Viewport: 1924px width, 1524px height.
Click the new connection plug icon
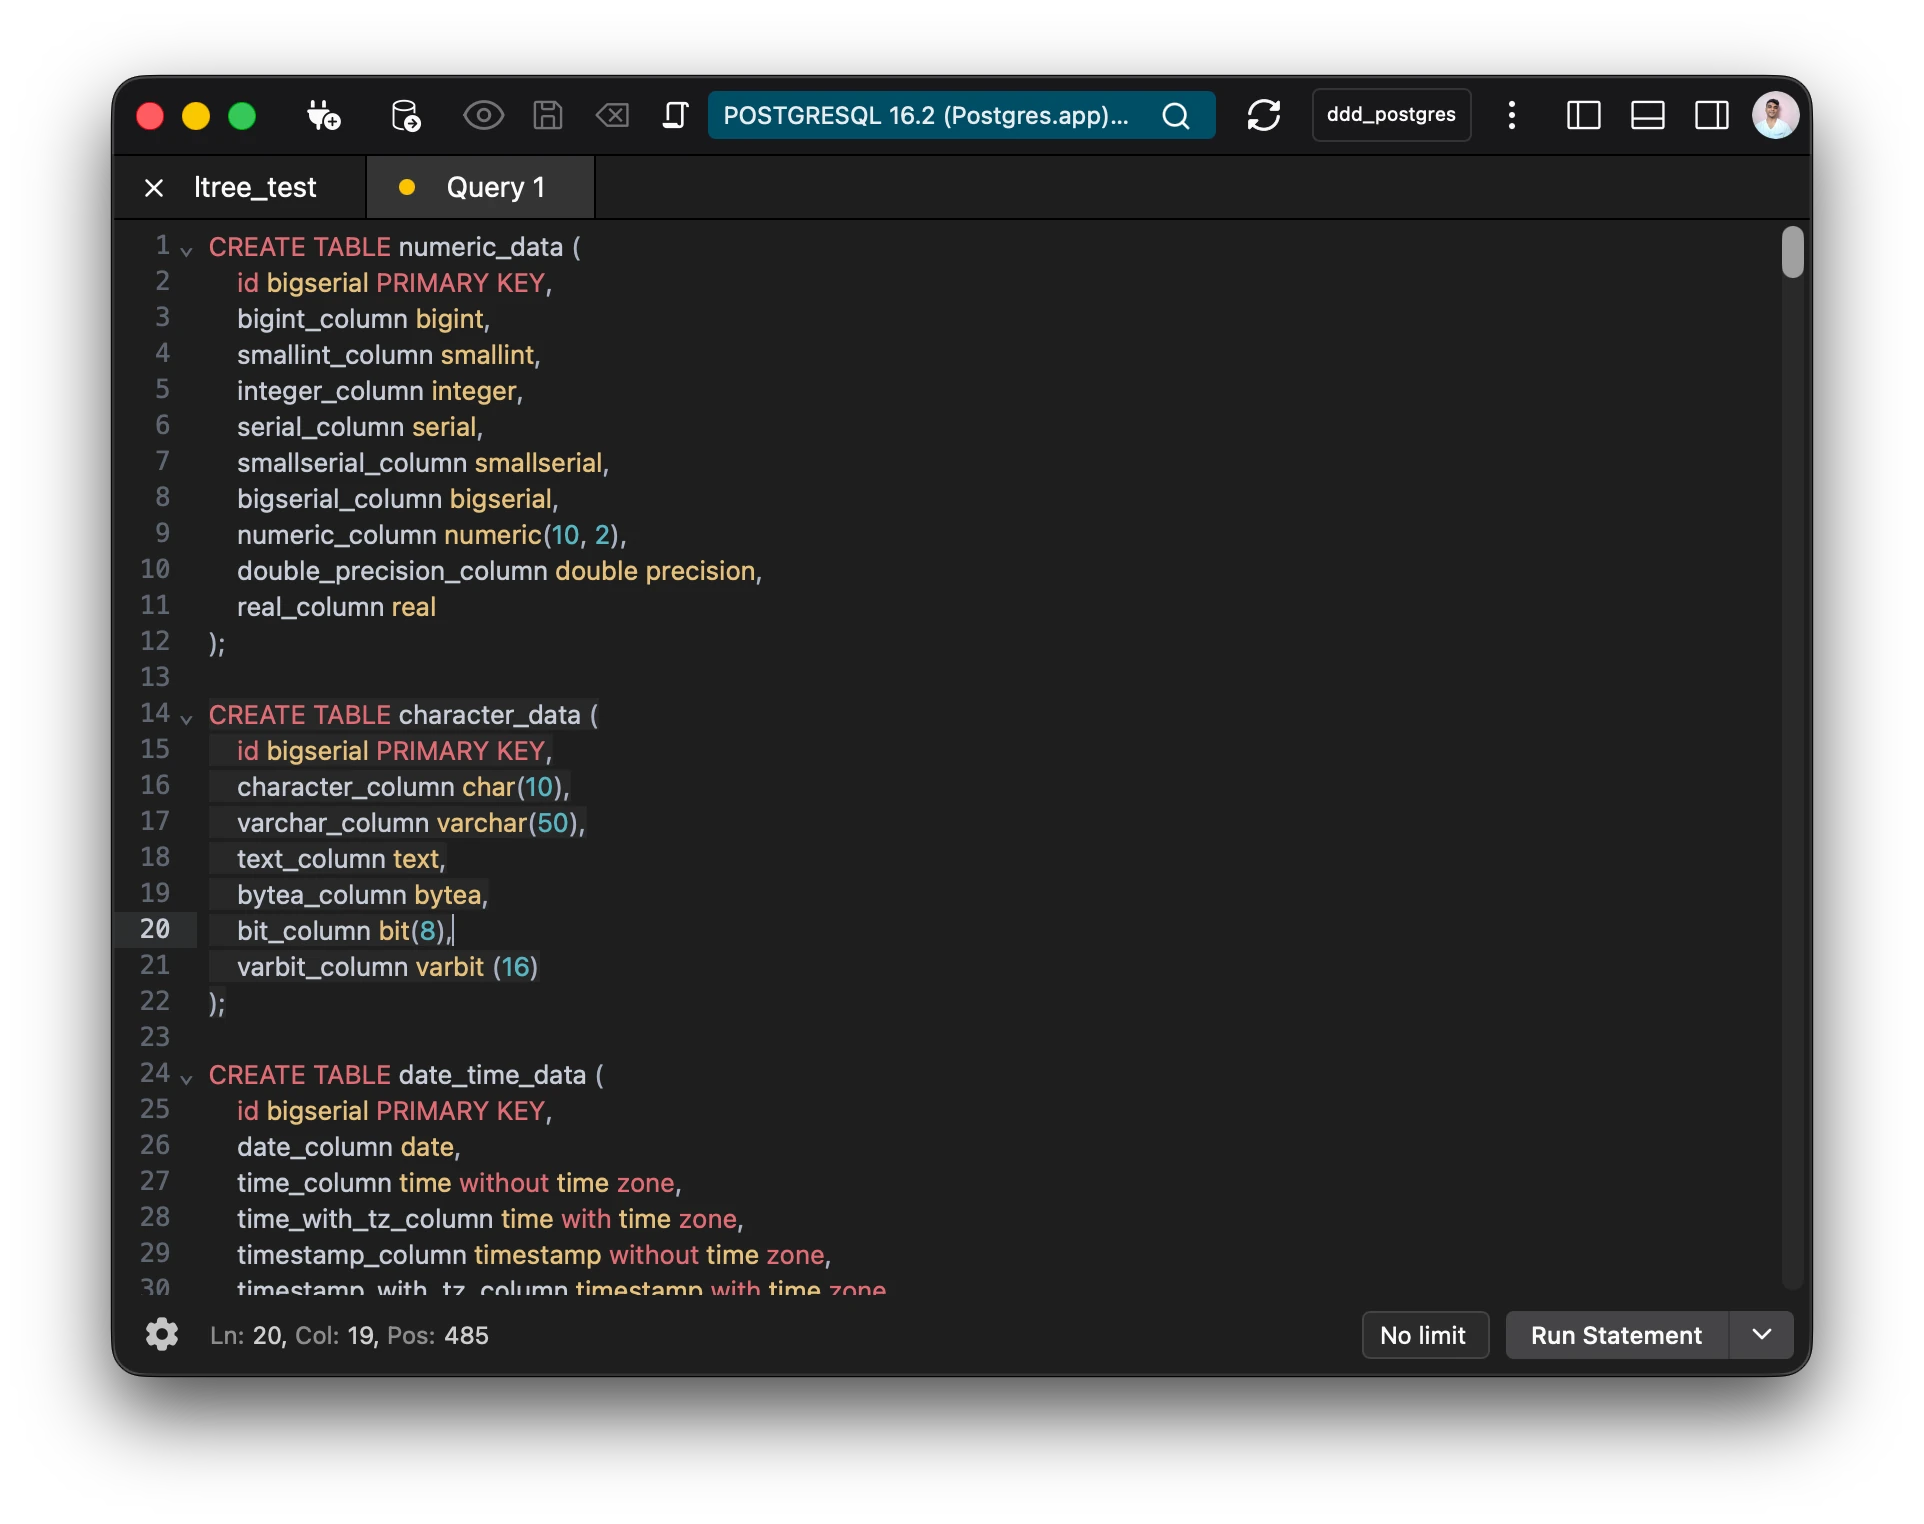point(323,116)
